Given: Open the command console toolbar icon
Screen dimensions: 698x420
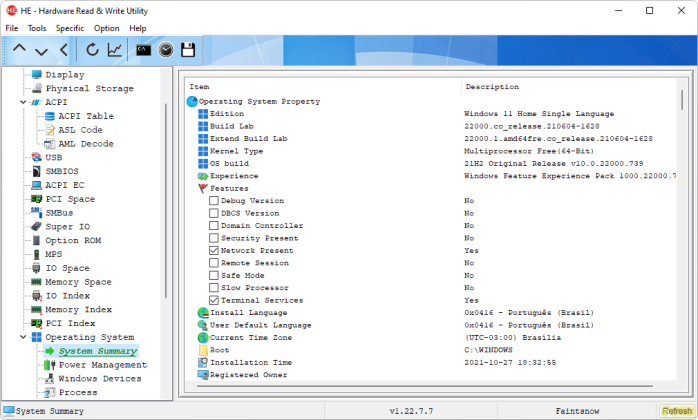Looking at the screenshot, I should tap(143, 49).
